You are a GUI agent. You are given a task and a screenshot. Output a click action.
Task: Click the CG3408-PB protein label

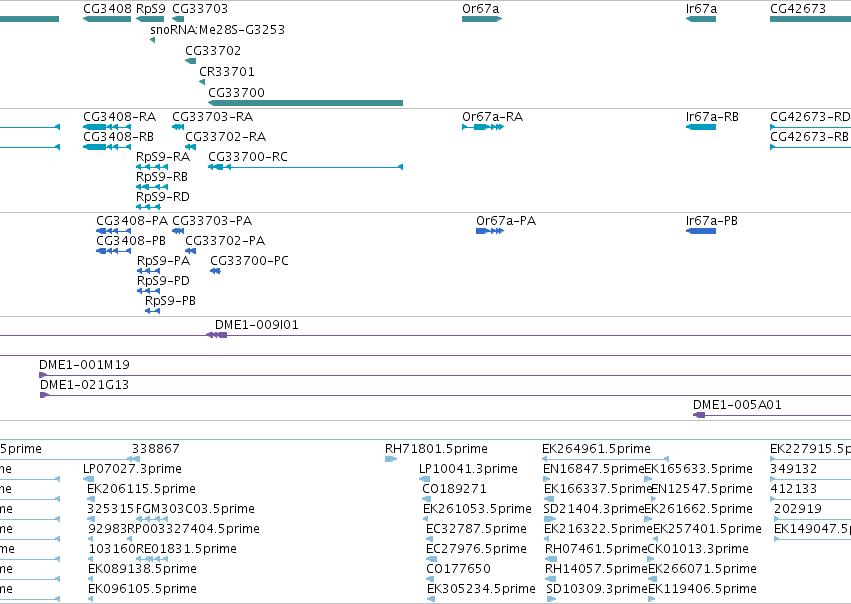pos(131,241)
